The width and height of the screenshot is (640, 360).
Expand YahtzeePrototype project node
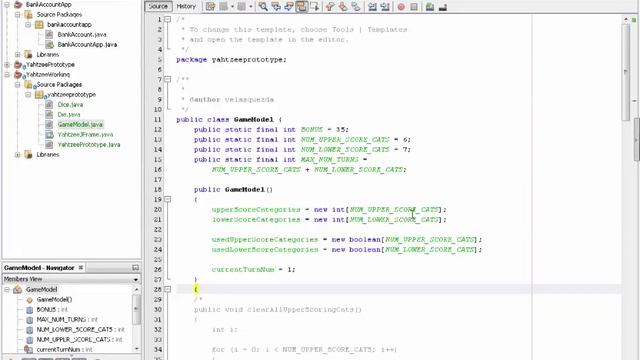point(7,64)
